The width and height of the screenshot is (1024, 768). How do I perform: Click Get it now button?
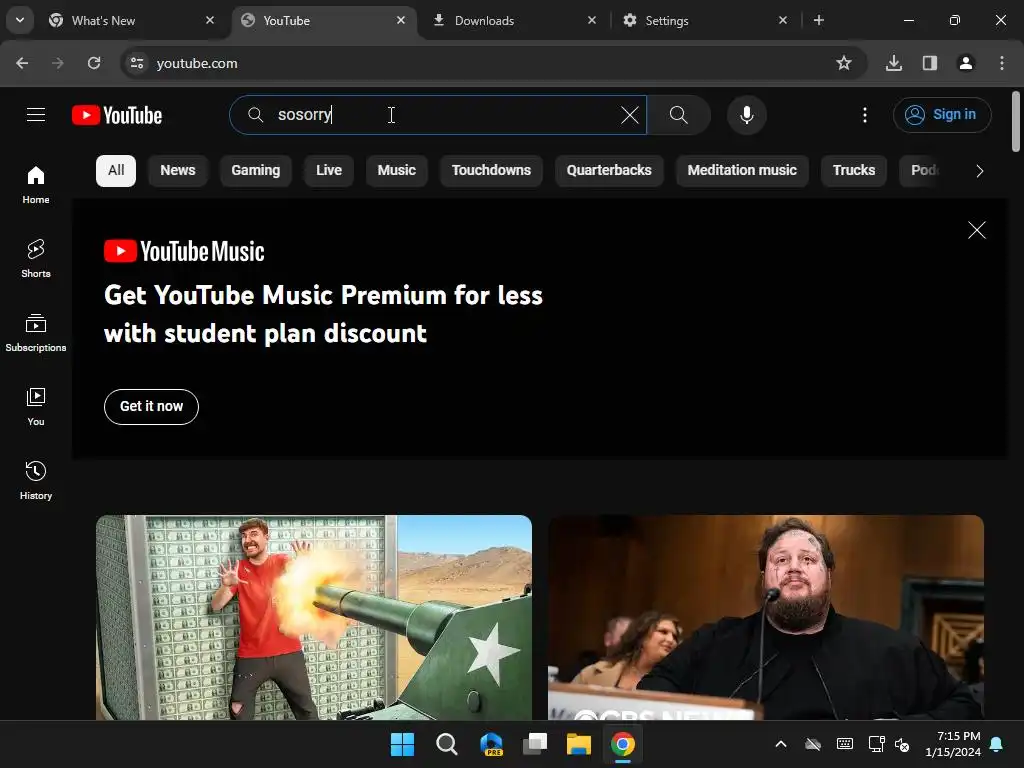tap(152, 406)
